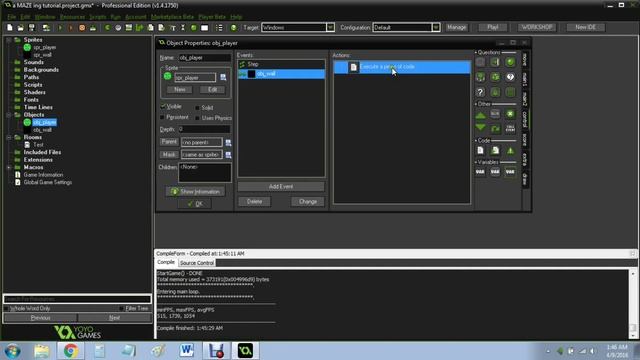The image size is (640, 360).
Task: Select Test Variable action icon
Action: [x=495, y=172]
